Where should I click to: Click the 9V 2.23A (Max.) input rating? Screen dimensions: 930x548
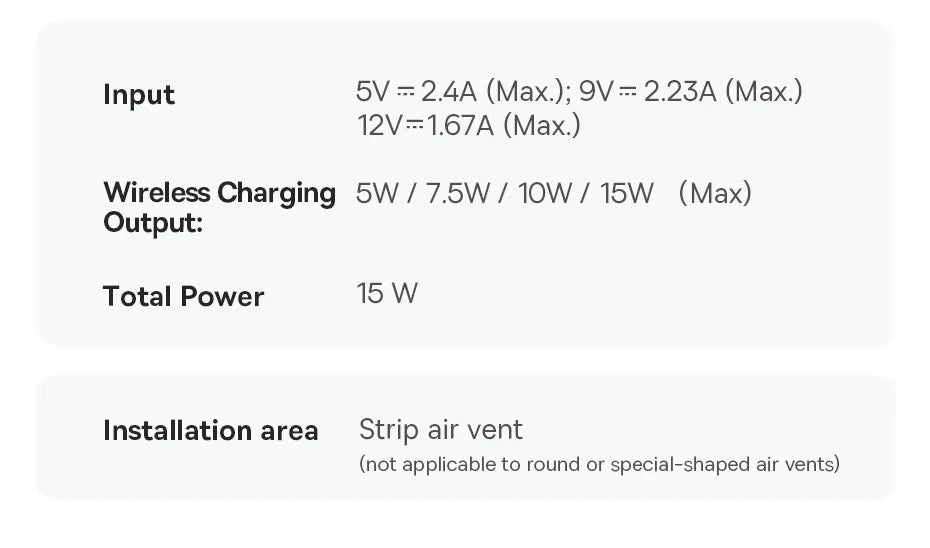pyautogui.click(x=691, y=92)
